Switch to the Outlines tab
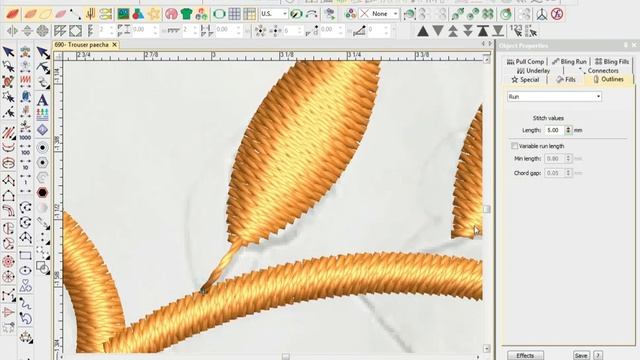 click(608, 80)
